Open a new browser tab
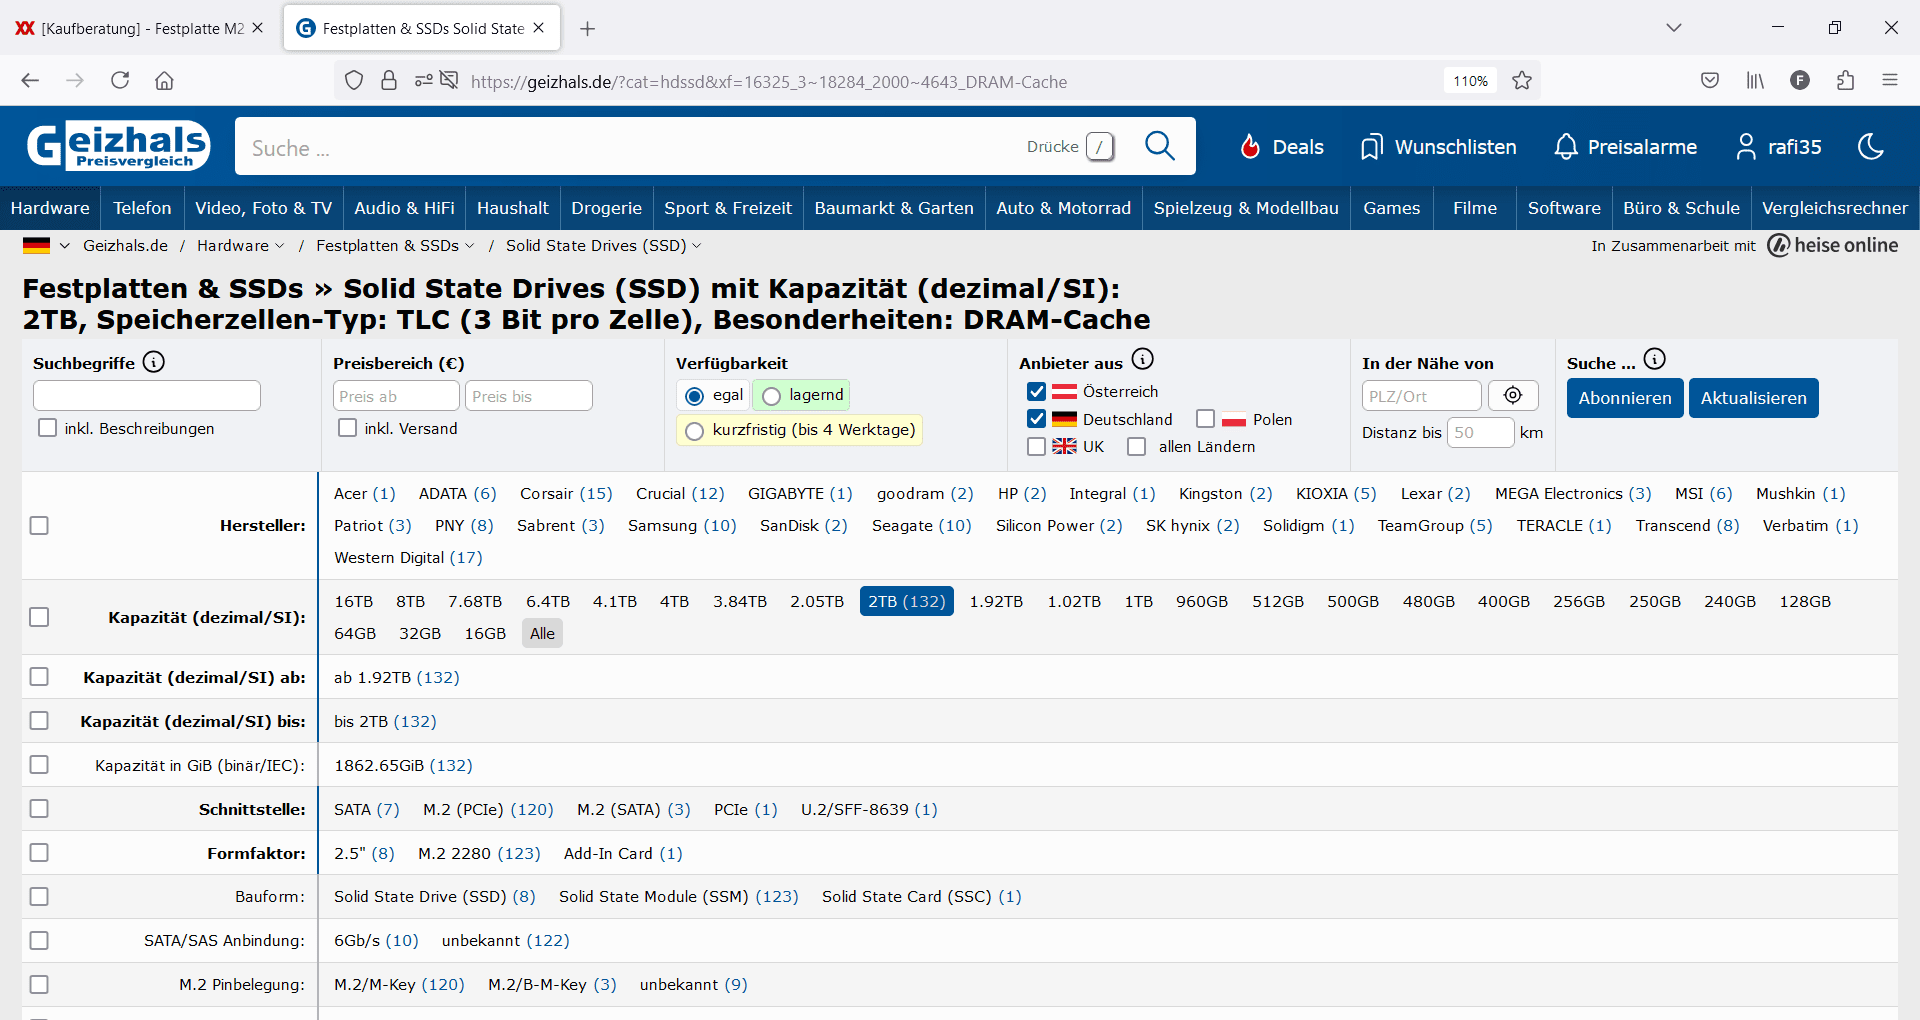This screenshot has height=1020, width=1920. pos(588,29)
